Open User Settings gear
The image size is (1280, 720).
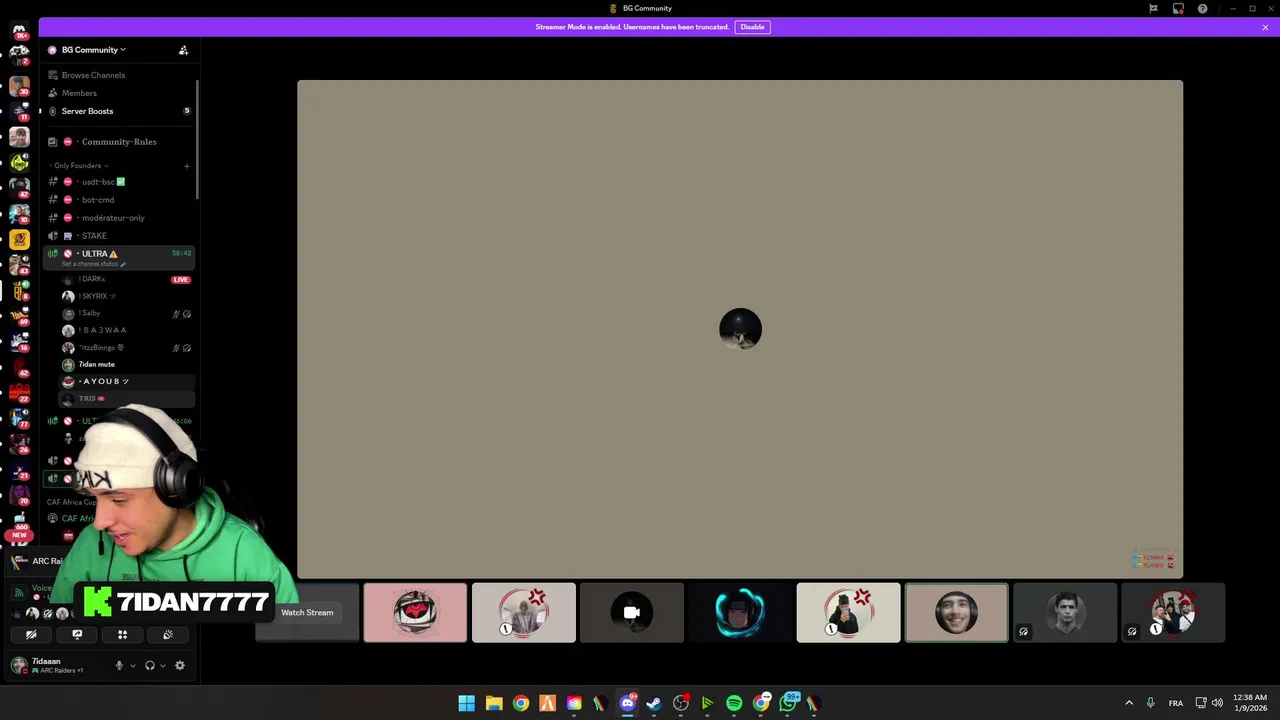click(180, 665)
